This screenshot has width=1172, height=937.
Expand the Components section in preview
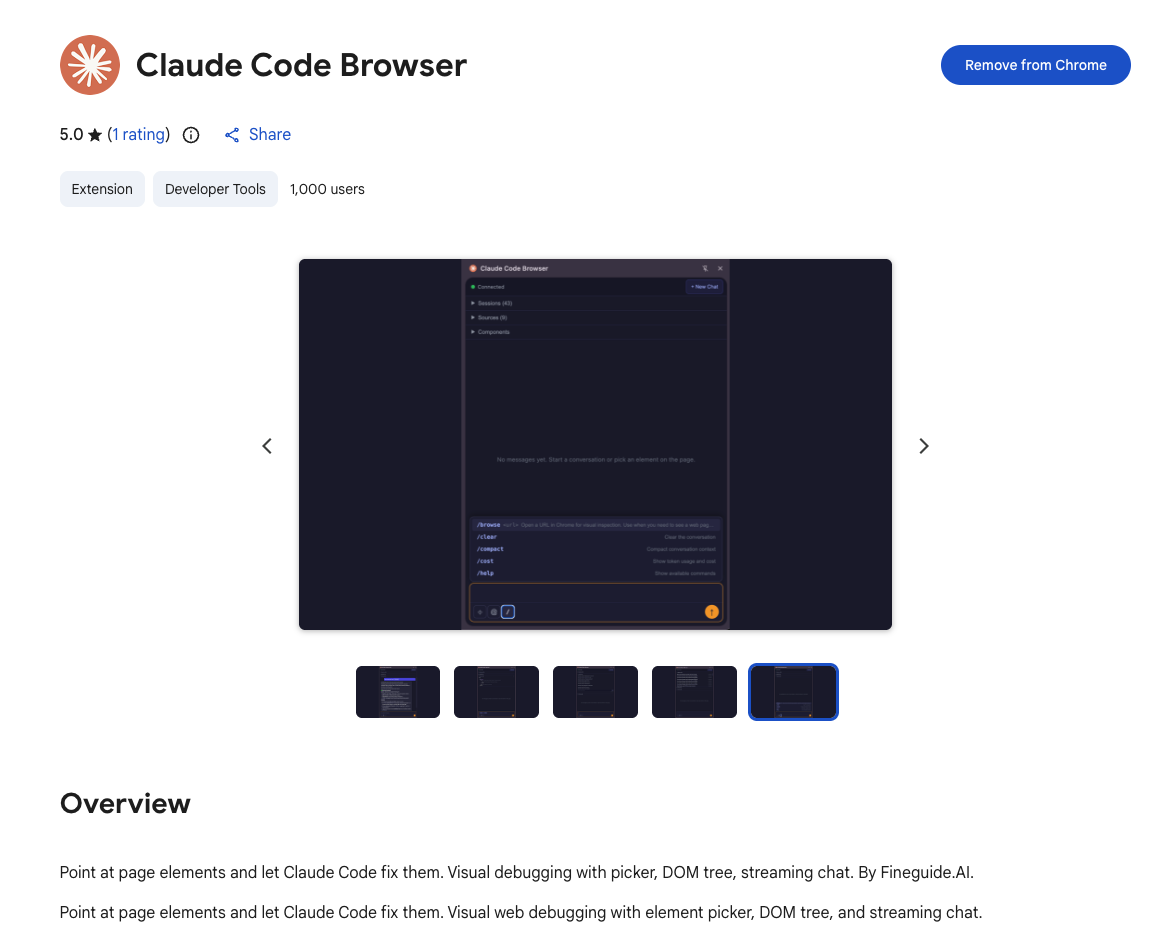[x=595, y=332]
